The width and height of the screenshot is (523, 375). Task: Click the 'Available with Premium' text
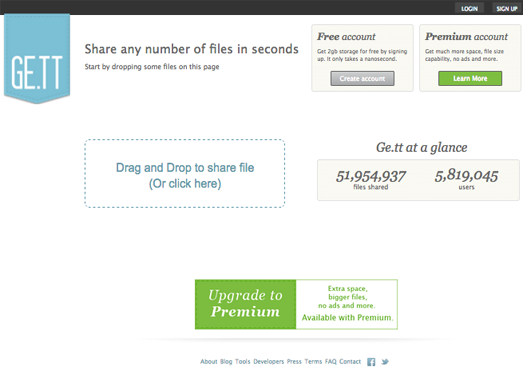[347, 317]
